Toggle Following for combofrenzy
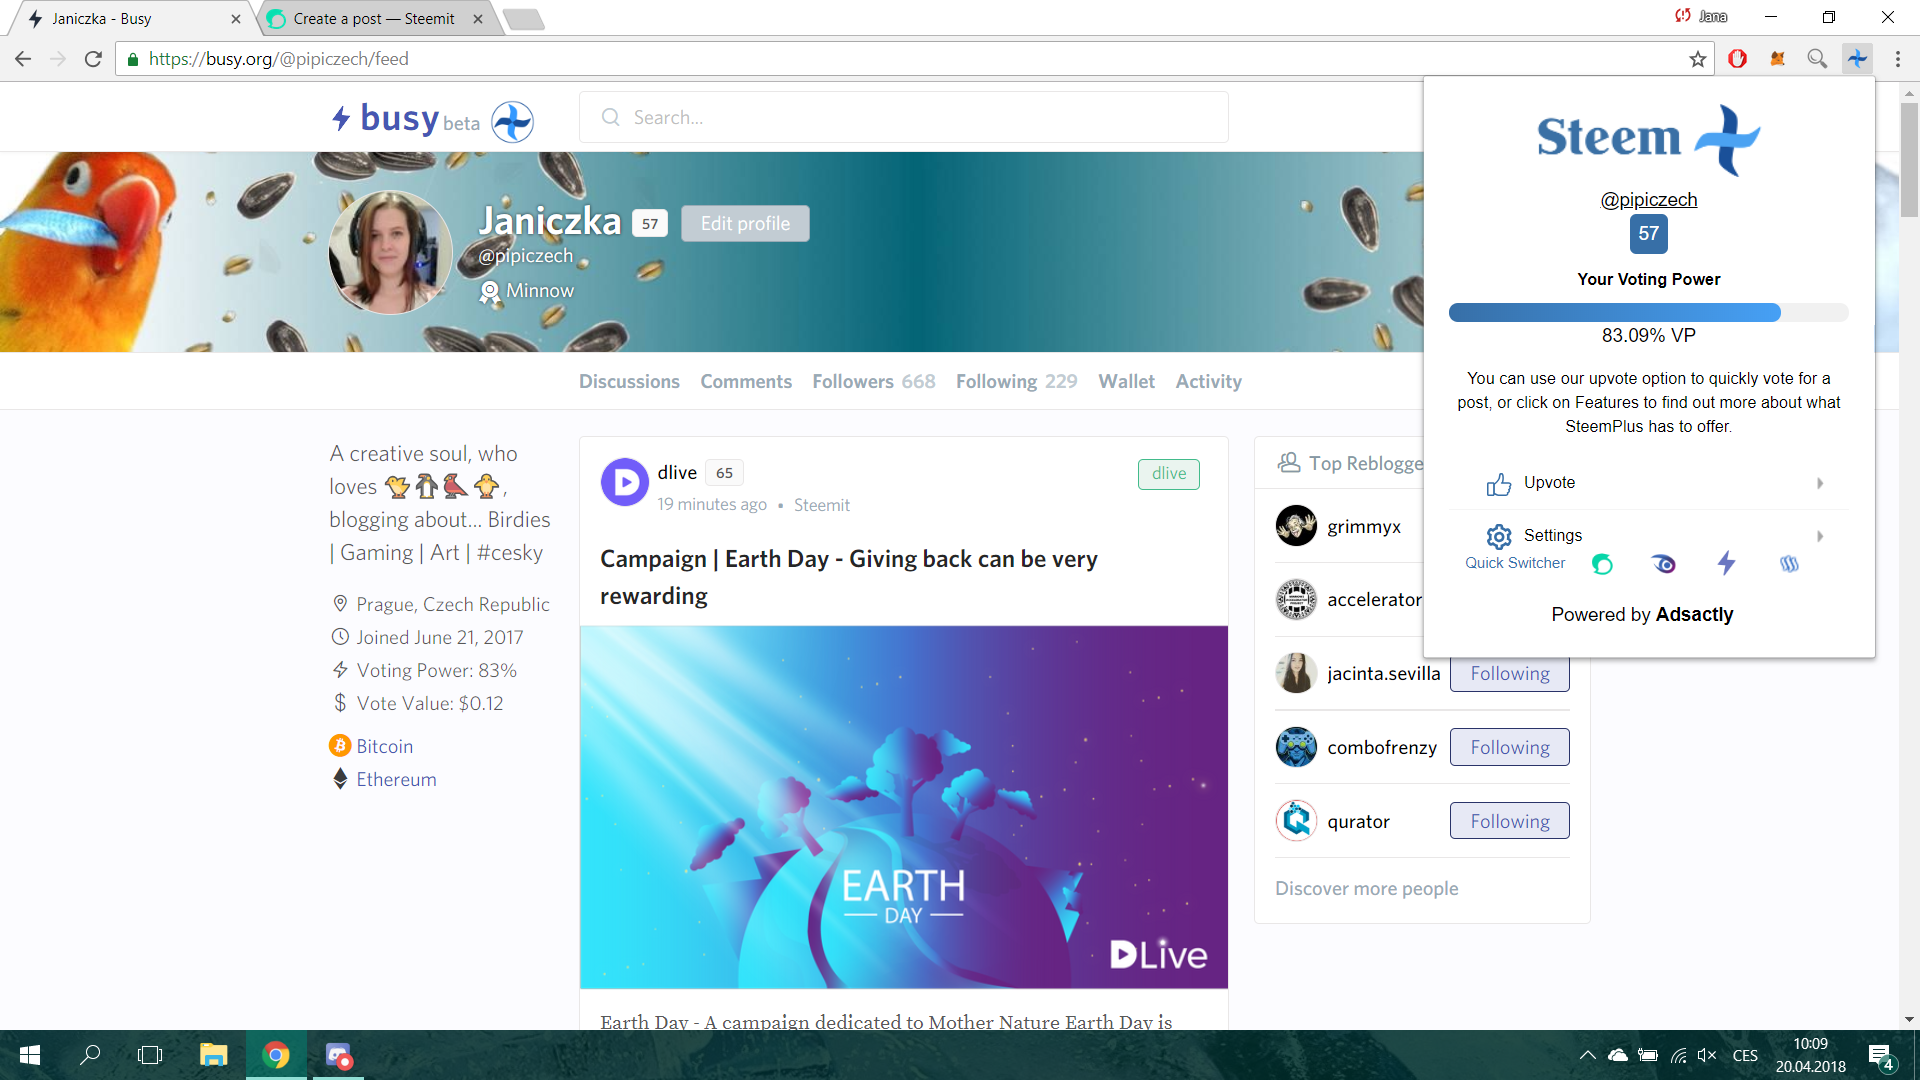1920x1080 pixels. (1509, 747)
